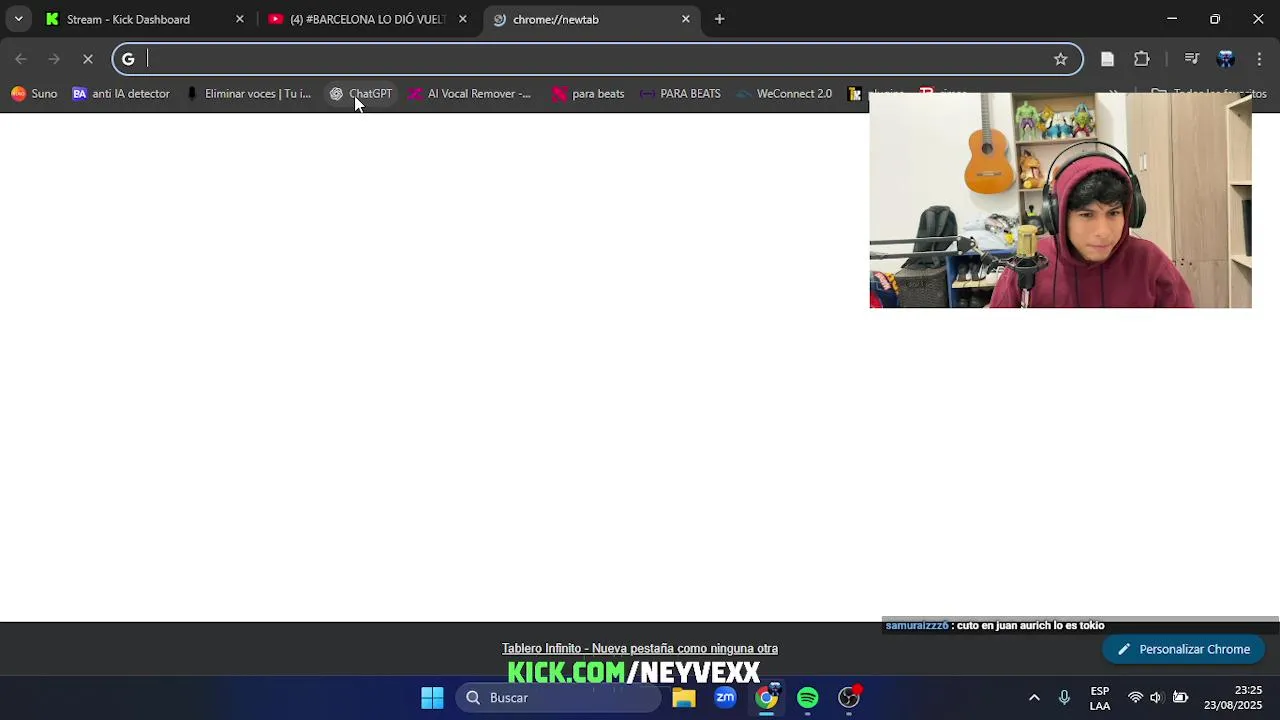Click the microphone tray icon
Viewport: 1280px width, 720px height.
1064,698
